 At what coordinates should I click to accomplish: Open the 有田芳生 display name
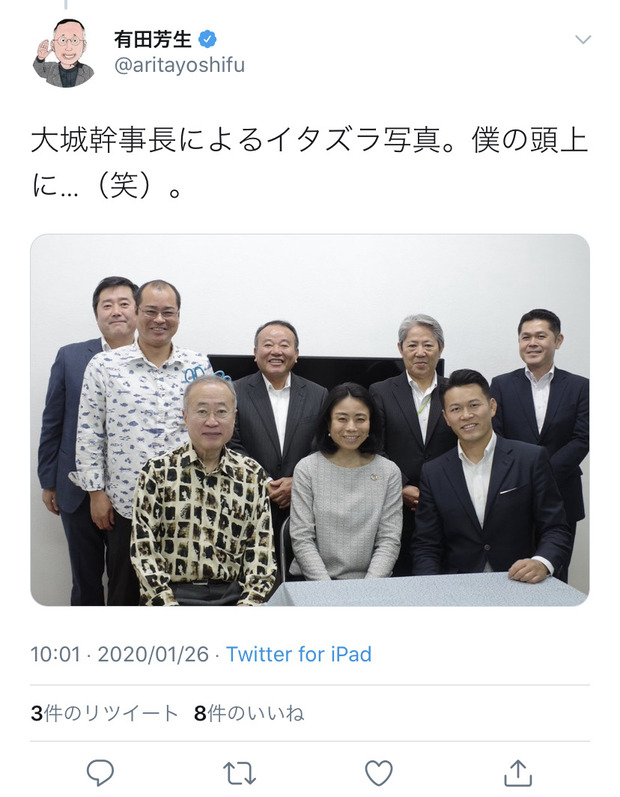[x=152, y=39]
